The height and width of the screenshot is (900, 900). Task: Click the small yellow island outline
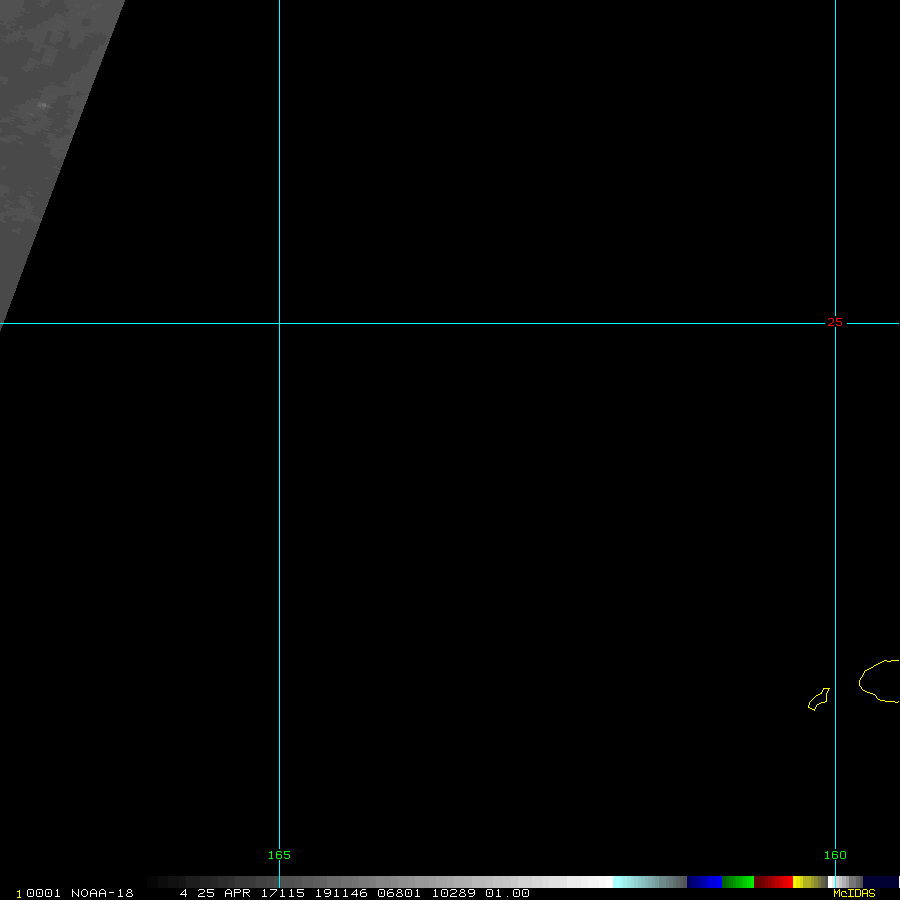[x=819, y=699]
